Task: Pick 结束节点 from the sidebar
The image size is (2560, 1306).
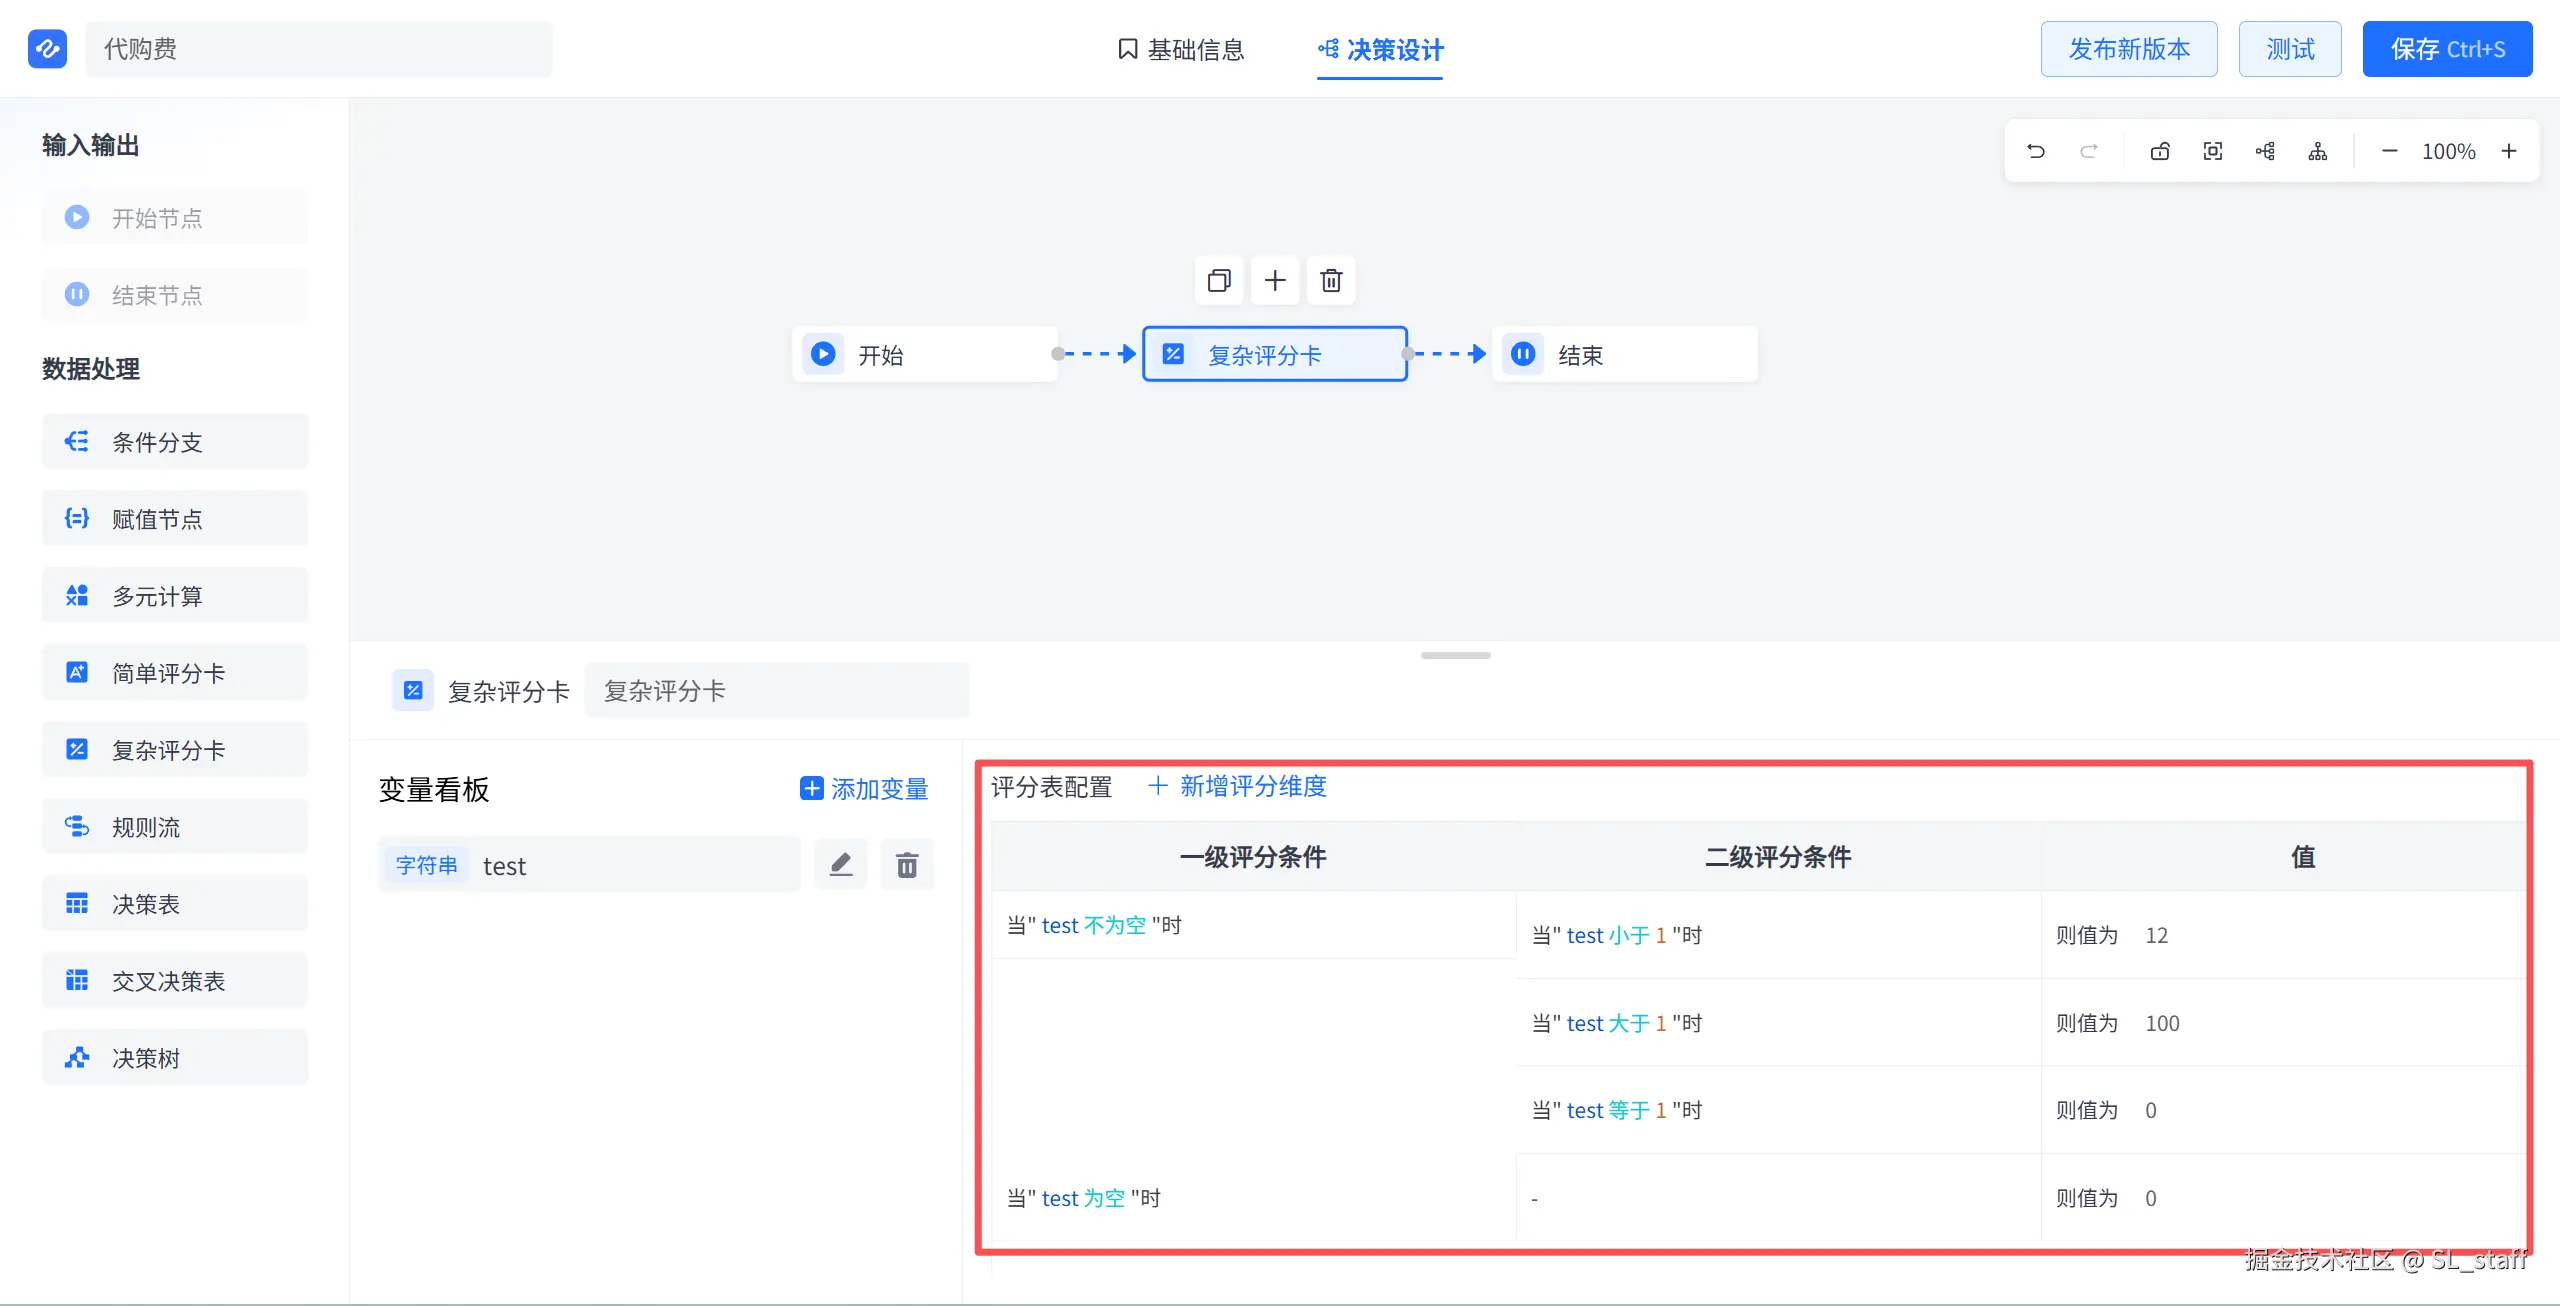Action: [x=175, y=294]
